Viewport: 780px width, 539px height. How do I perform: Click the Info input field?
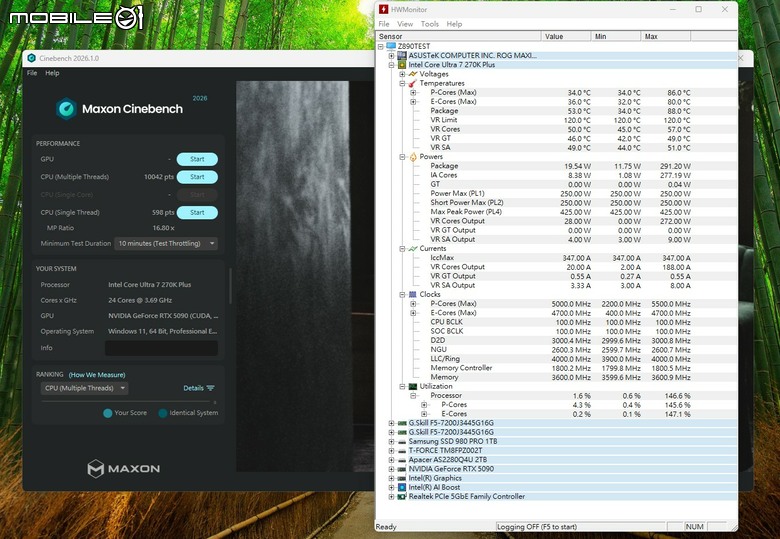point(161,348)
